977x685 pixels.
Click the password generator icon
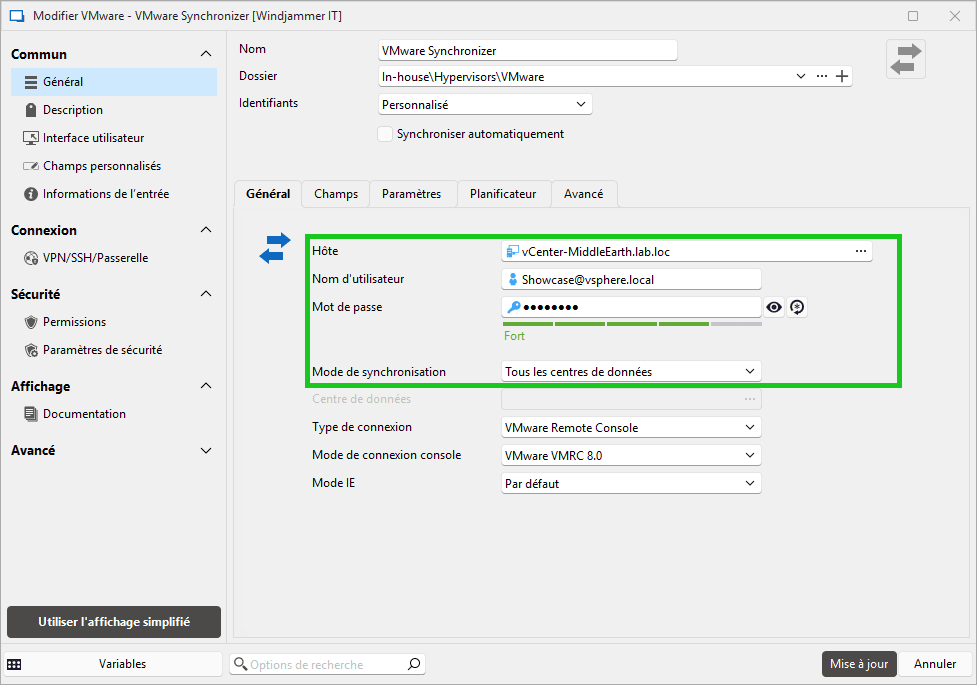(797, 307)
